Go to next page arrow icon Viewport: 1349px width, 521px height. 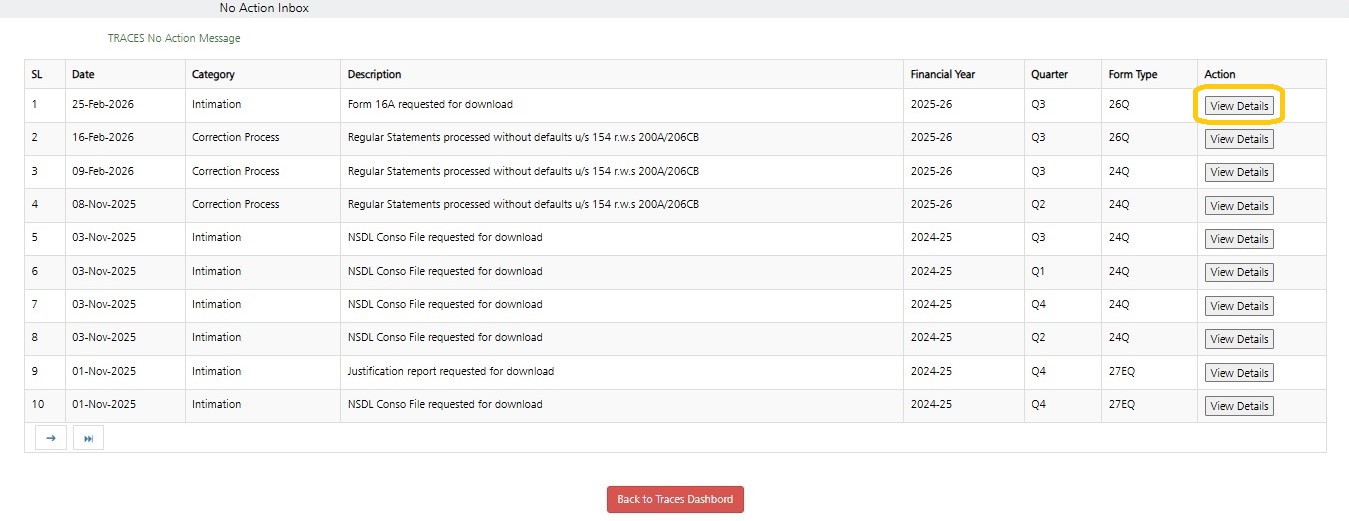50,438
